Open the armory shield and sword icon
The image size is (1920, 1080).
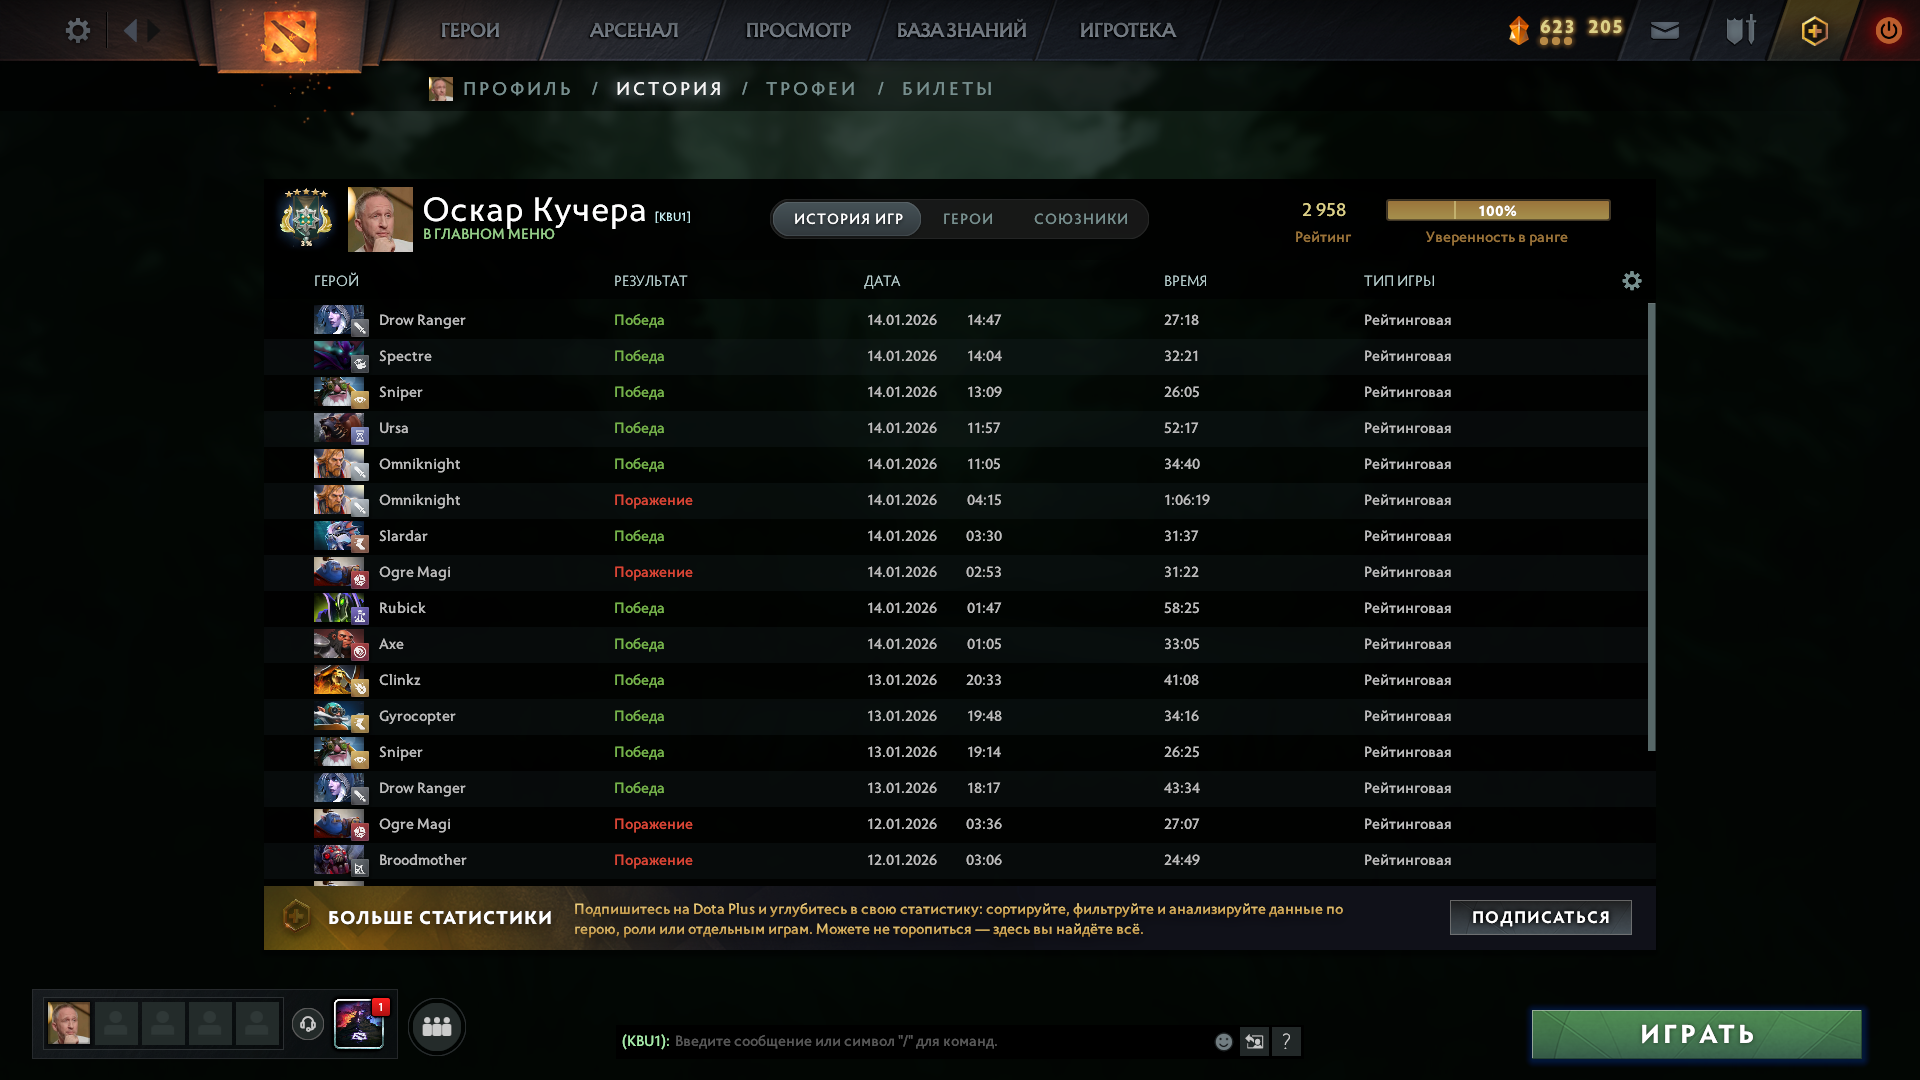pos(1740,31)
